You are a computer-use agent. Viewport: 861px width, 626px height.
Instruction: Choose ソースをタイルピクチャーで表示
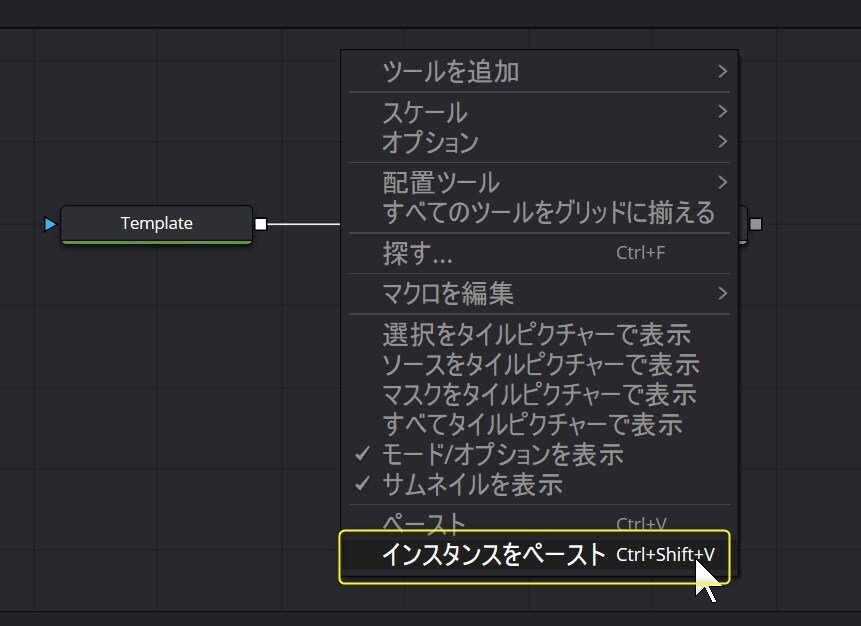539,364
